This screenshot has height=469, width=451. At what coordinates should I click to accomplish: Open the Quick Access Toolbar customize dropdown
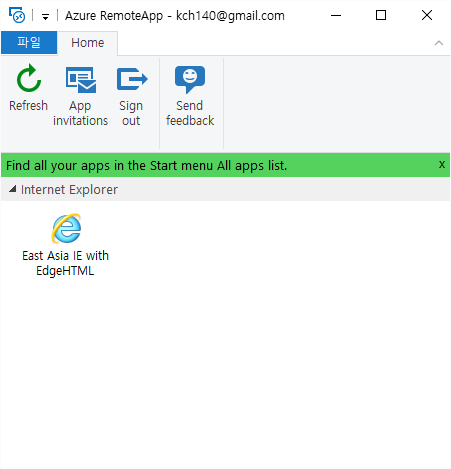(x=45, y=16)
